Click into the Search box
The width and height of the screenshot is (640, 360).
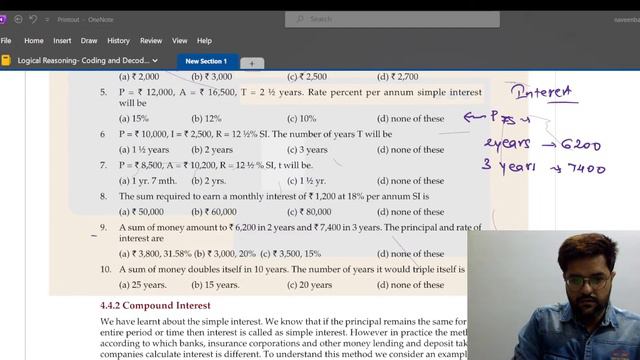pyautogui.click(x=392, y=19)
